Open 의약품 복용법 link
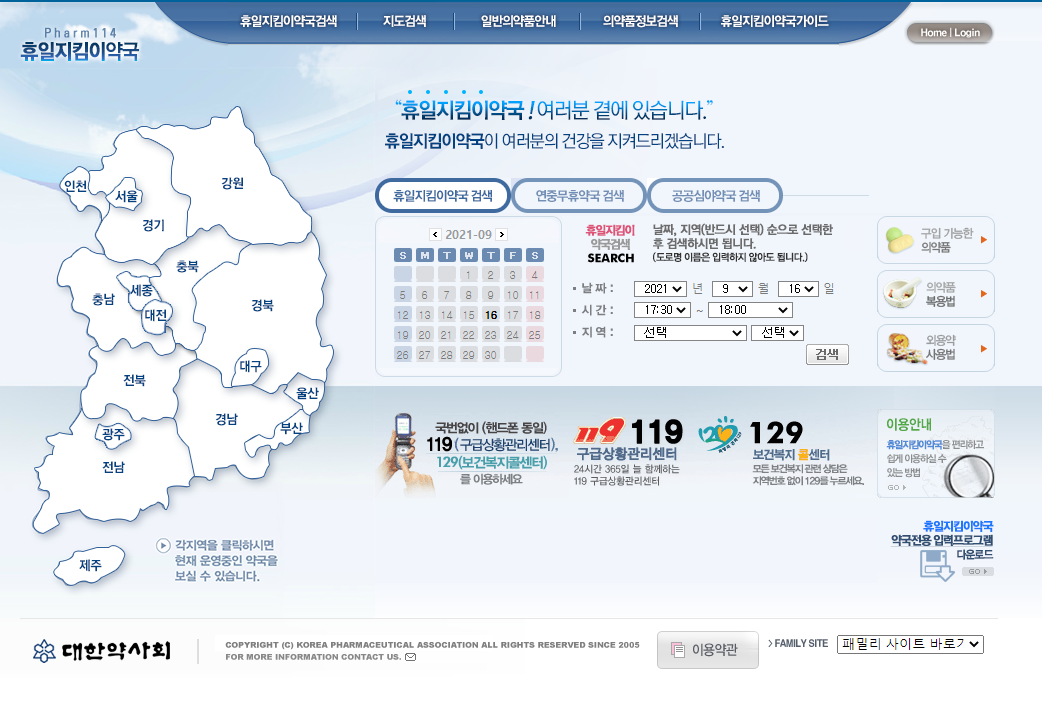This screenshot has width=1042, height=710. coord(936,294)
